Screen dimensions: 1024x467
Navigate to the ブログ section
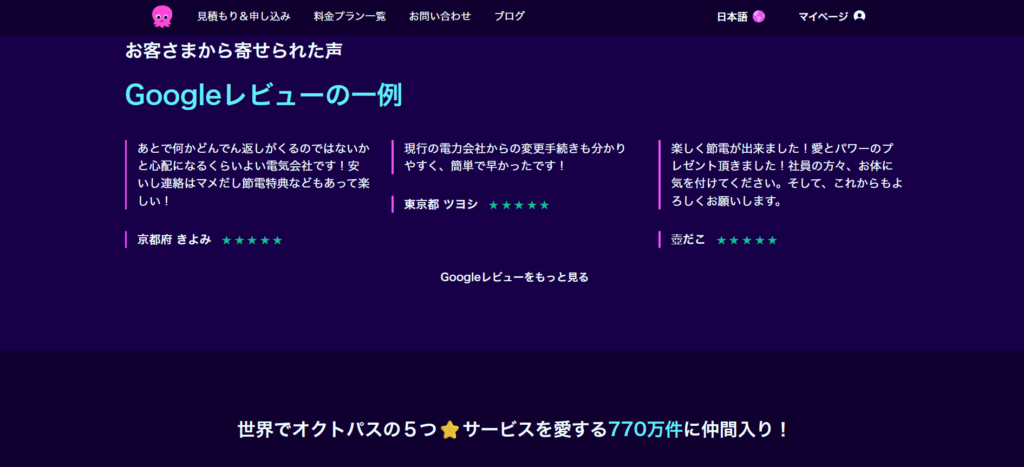509,17
